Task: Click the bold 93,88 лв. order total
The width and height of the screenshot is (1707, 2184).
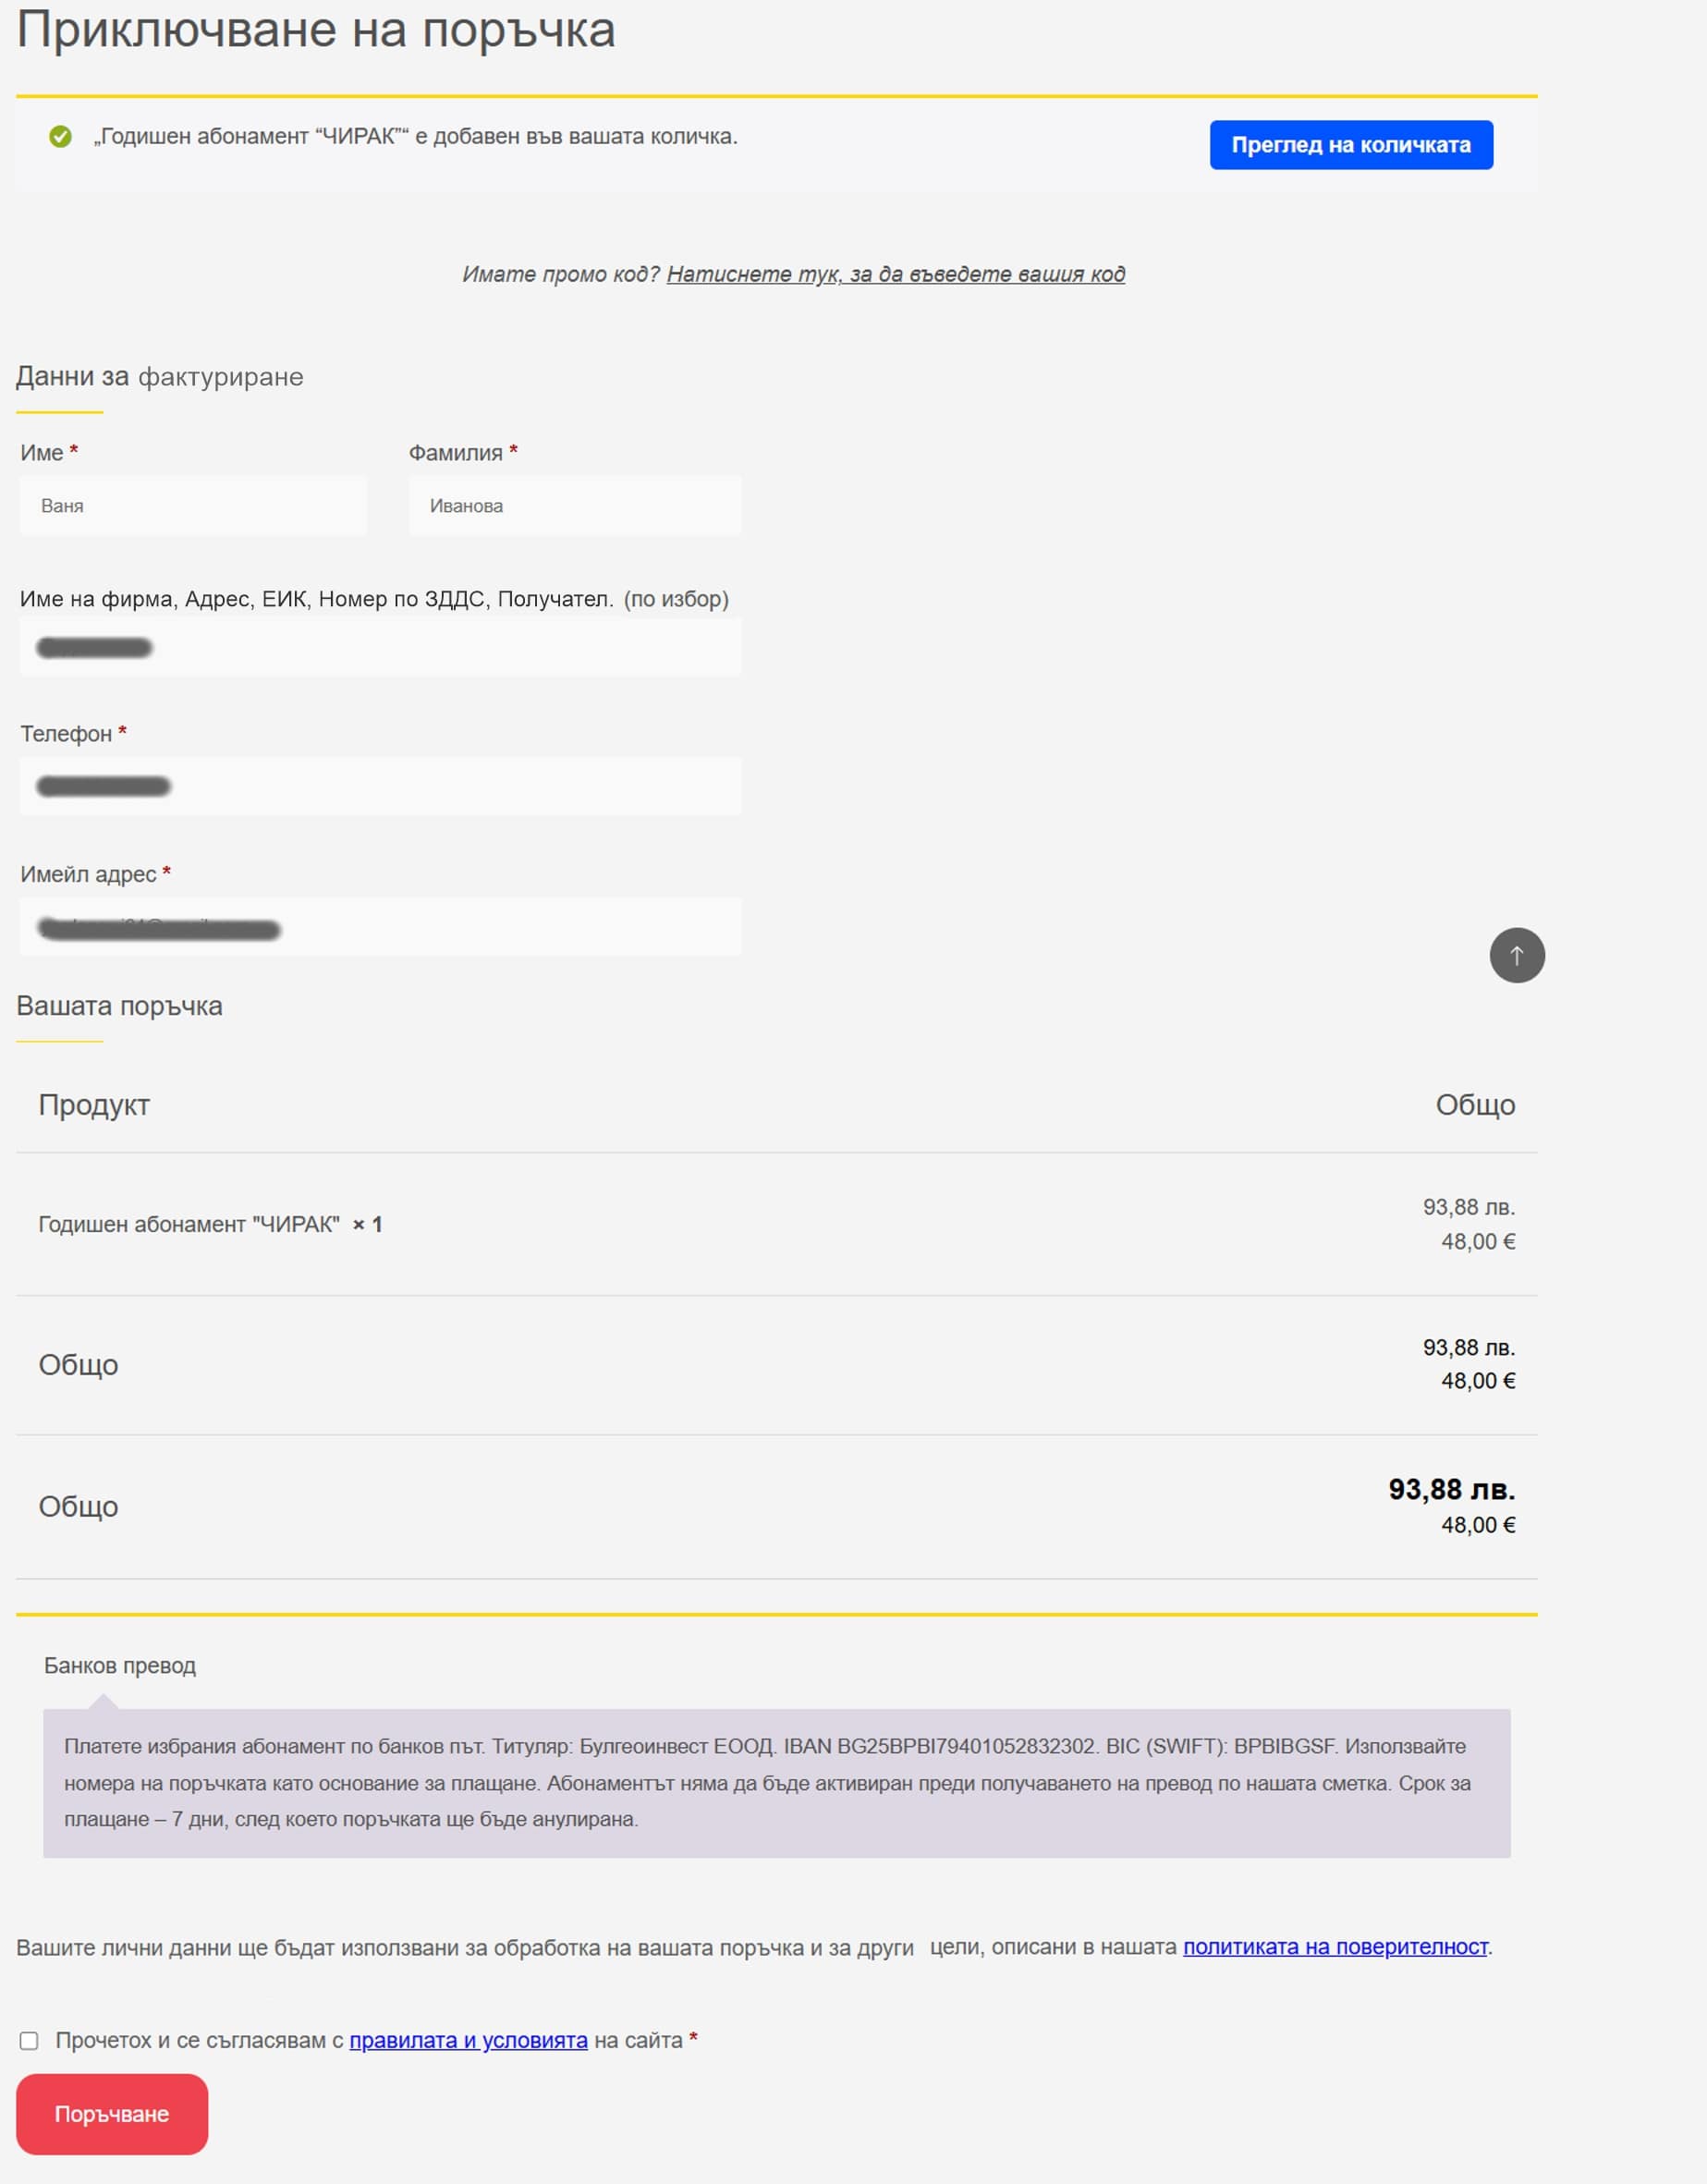Action: point(1450,1489)
